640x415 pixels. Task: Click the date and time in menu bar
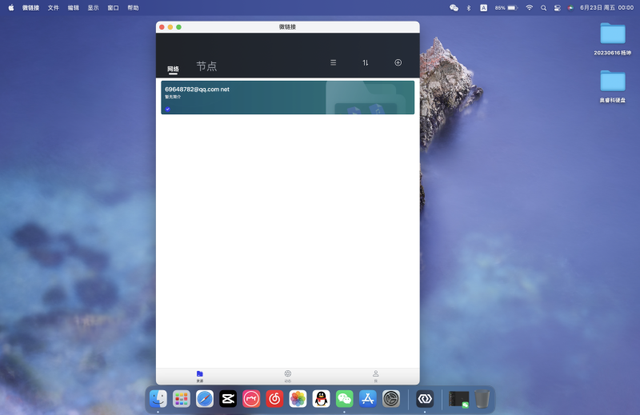click(607, 8)
